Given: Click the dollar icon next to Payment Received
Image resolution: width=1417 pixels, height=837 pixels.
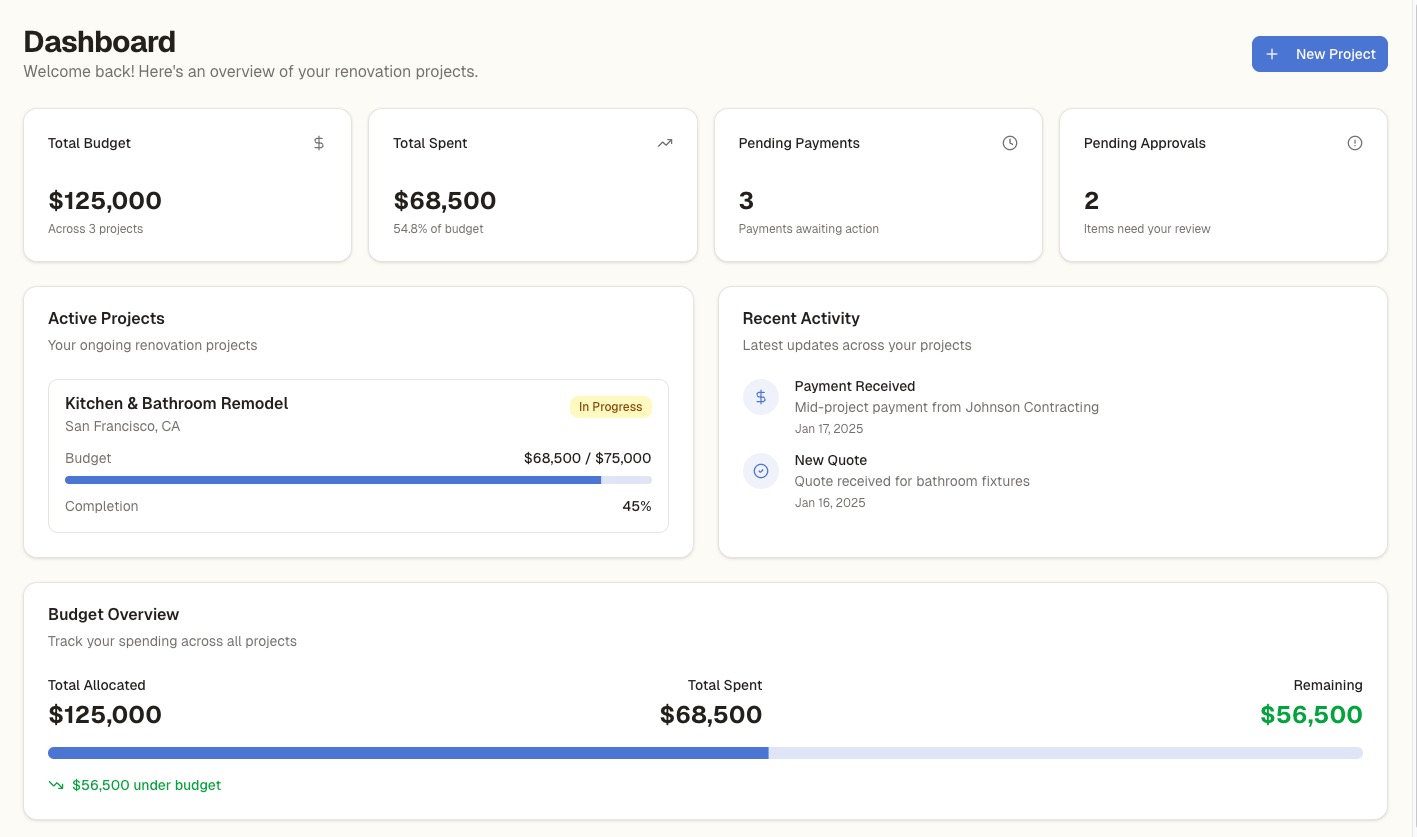Looking at the screenshot, I should tap(761, 397).
